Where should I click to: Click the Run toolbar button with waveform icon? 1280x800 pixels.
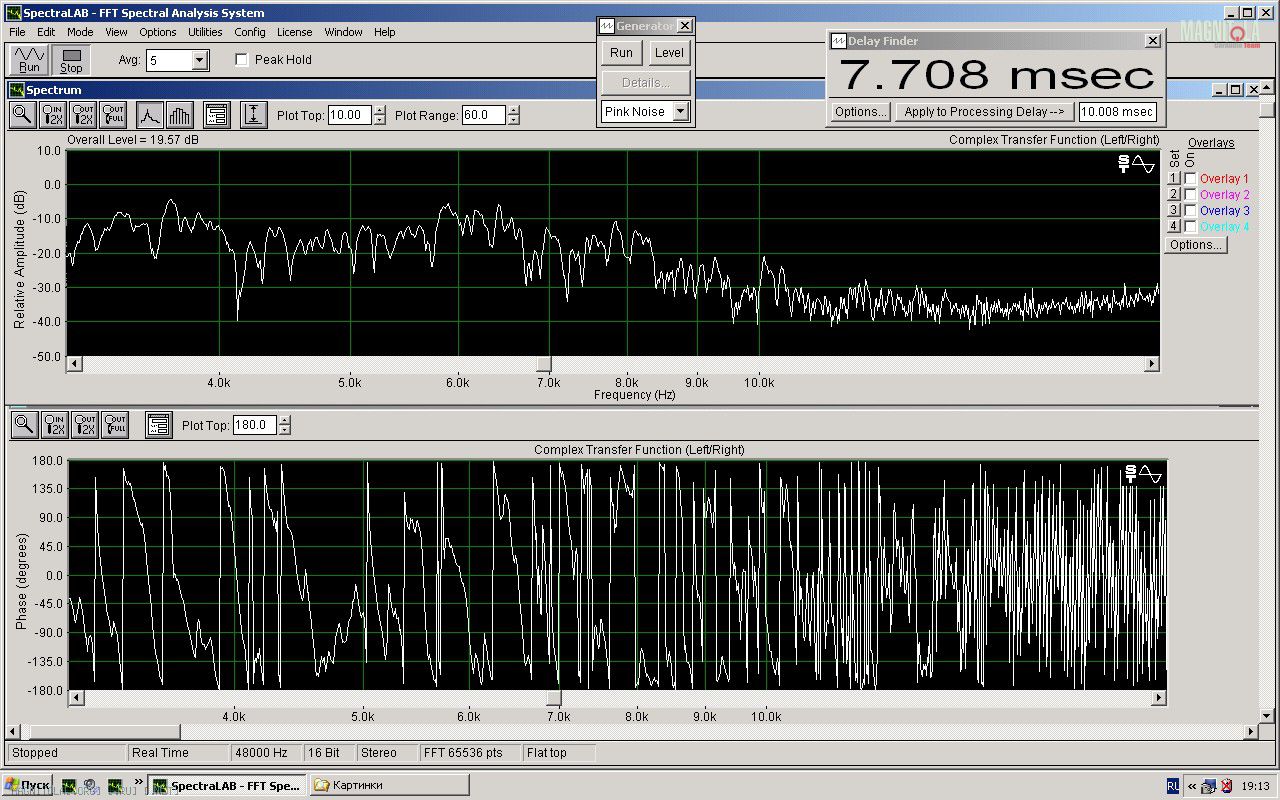point(29,60)
